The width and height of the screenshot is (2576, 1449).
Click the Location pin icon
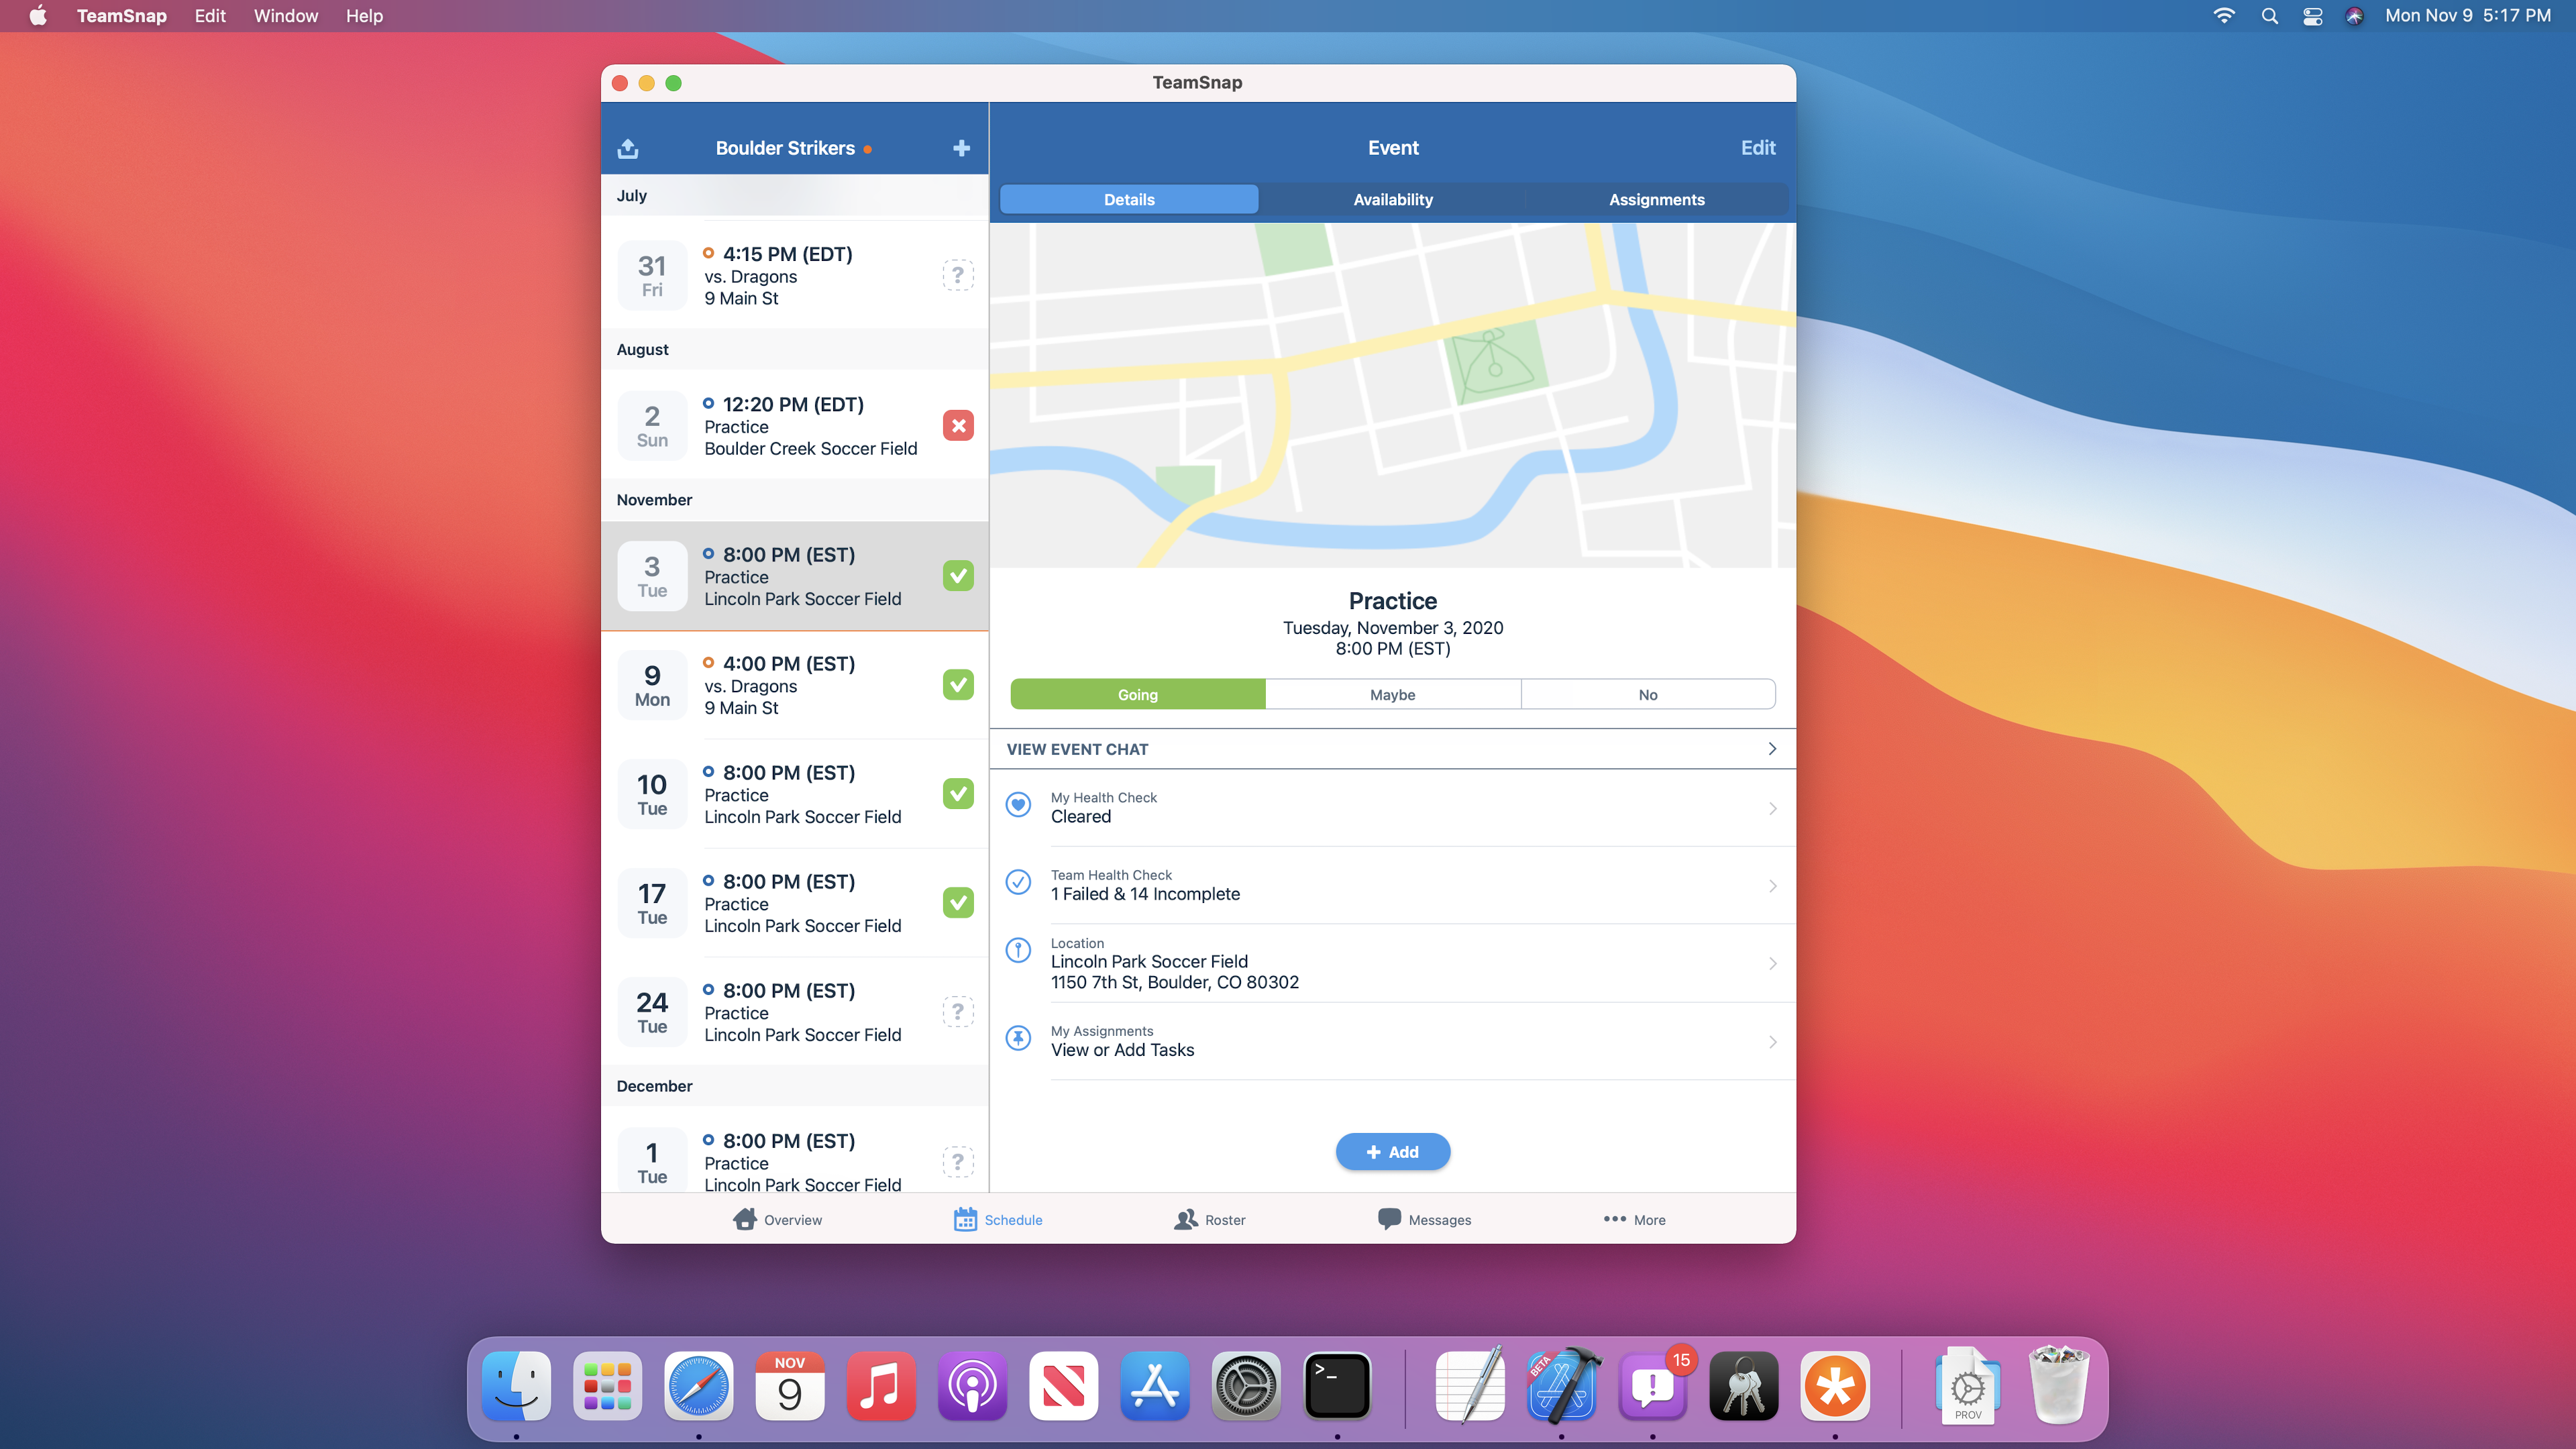pos(1018,950)
